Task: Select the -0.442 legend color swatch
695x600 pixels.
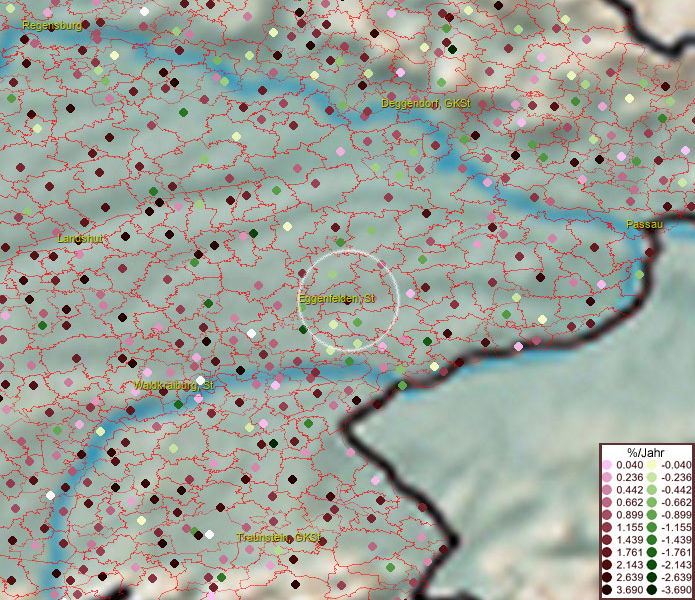Action: [650, 491]
